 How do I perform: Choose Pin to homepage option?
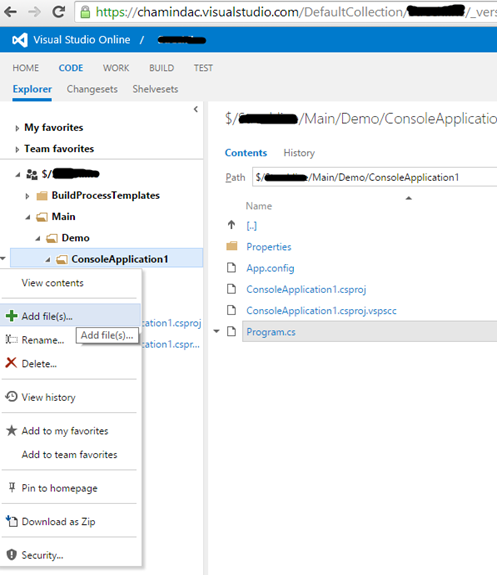[59, 488]
